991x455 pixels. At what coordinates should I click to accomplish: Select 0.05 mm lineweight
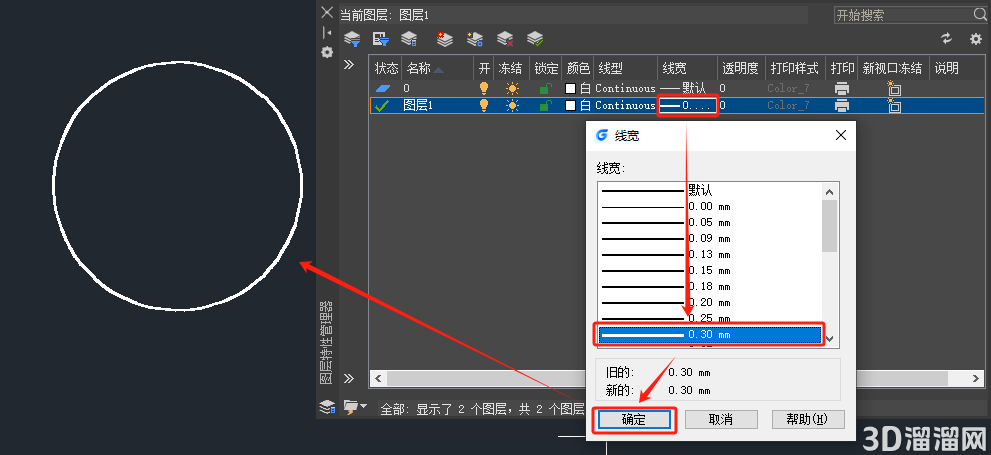(x=710, y=222)
